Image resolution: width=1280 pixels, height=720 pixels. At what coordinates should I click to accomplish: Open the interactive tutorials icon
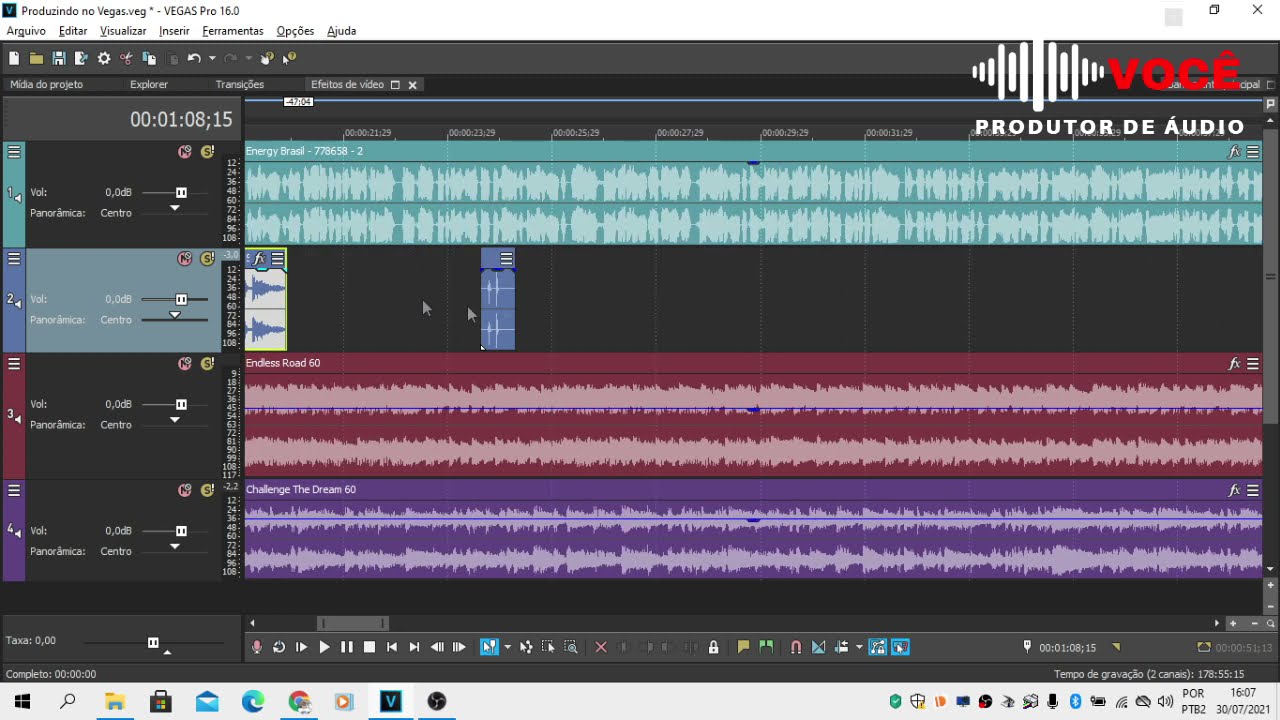(x=267, y=58)
